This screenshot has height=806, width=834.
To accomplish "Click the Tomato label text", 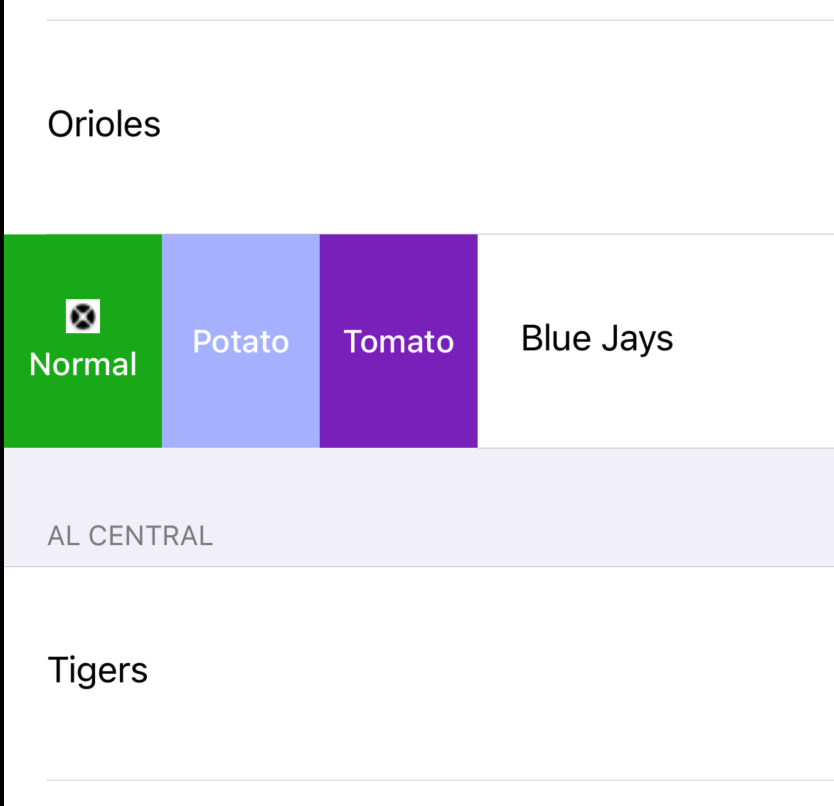I will [399, 342].
